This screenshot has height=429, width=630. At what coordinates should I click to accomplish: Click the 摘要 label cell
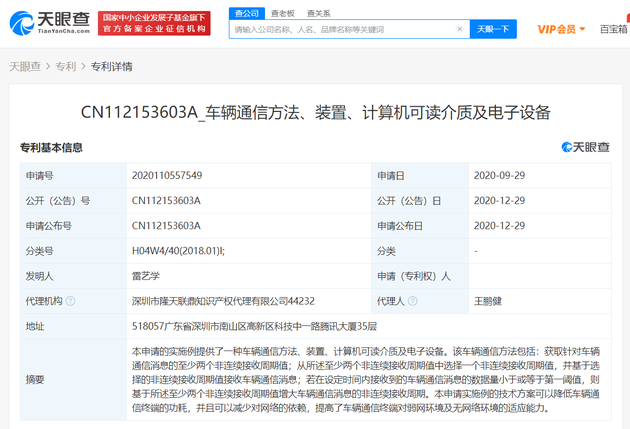click(x=73, y=380)
